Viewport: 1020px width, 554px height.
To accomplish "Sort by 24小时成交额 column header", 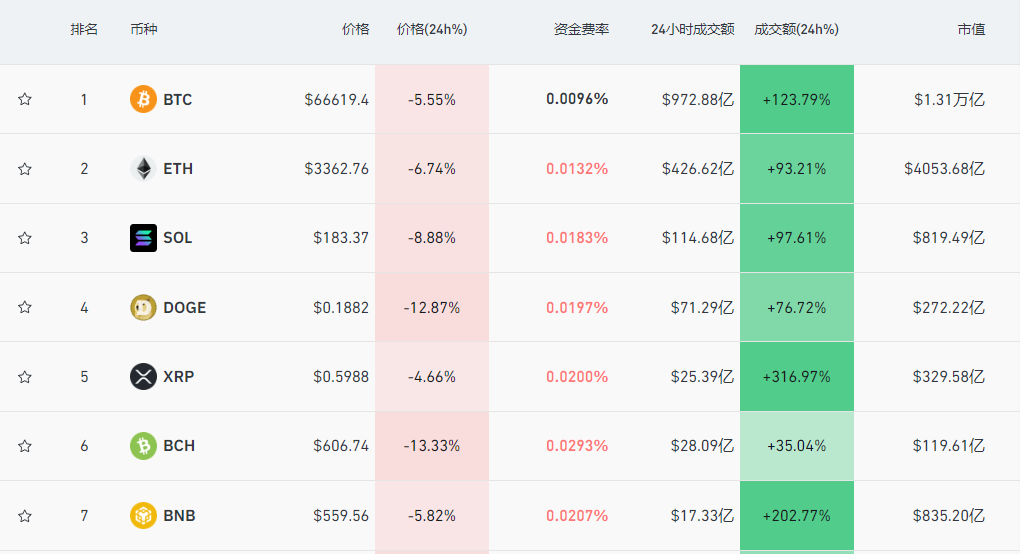I will click(693, 29).
